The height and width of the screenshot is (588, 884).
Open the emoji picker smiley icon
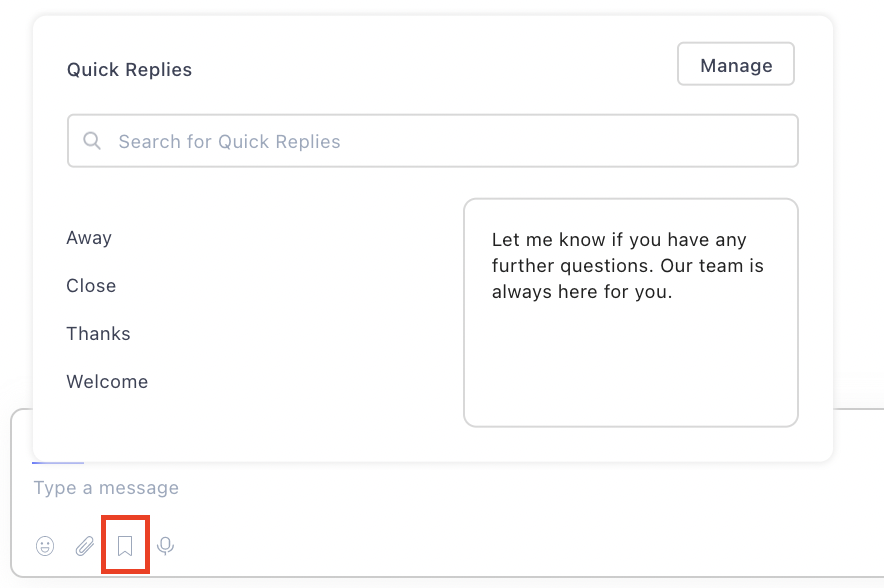pyautogui.click(x=45, y=546)
